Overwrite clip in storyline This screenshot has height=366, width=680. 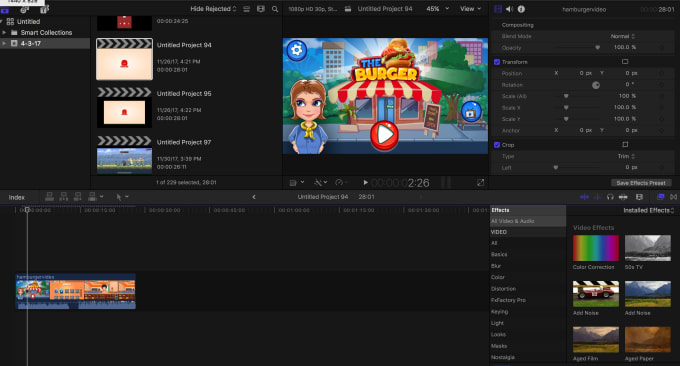[92, 197]
